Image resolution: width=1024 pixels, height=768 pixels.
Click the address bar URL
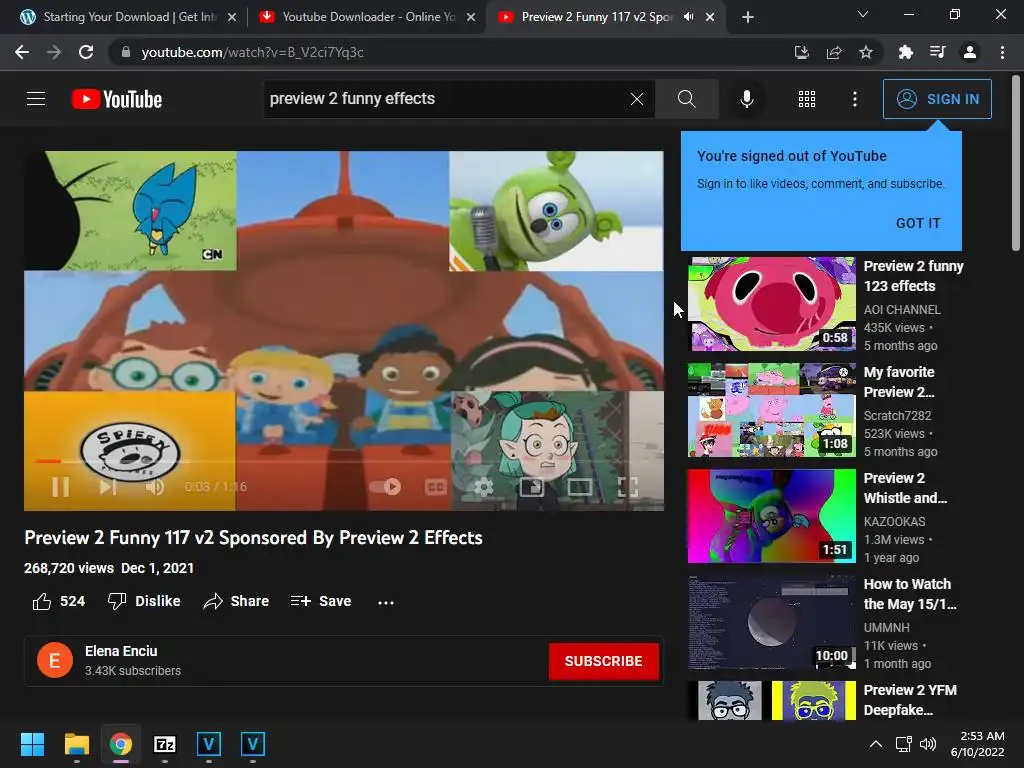click(x=252, y=52)
